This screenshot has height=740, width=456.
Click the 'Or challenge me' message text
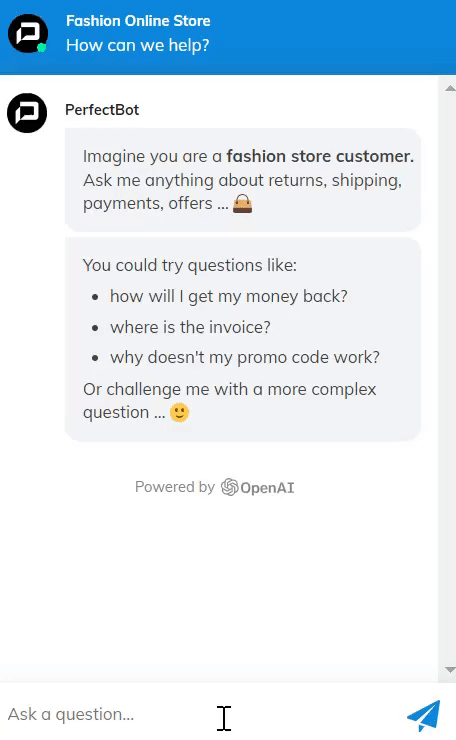tap(229, 401)
